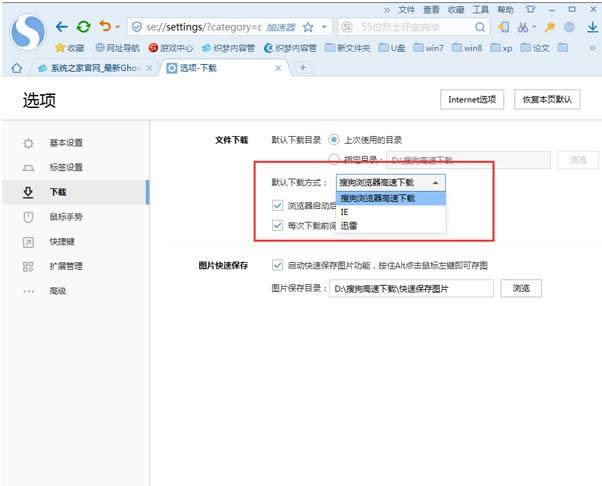This screenshot has height=486, width=602.
Task: Toggle the 每次下载前询问 checkbox
Action: [x=278, y=225]
